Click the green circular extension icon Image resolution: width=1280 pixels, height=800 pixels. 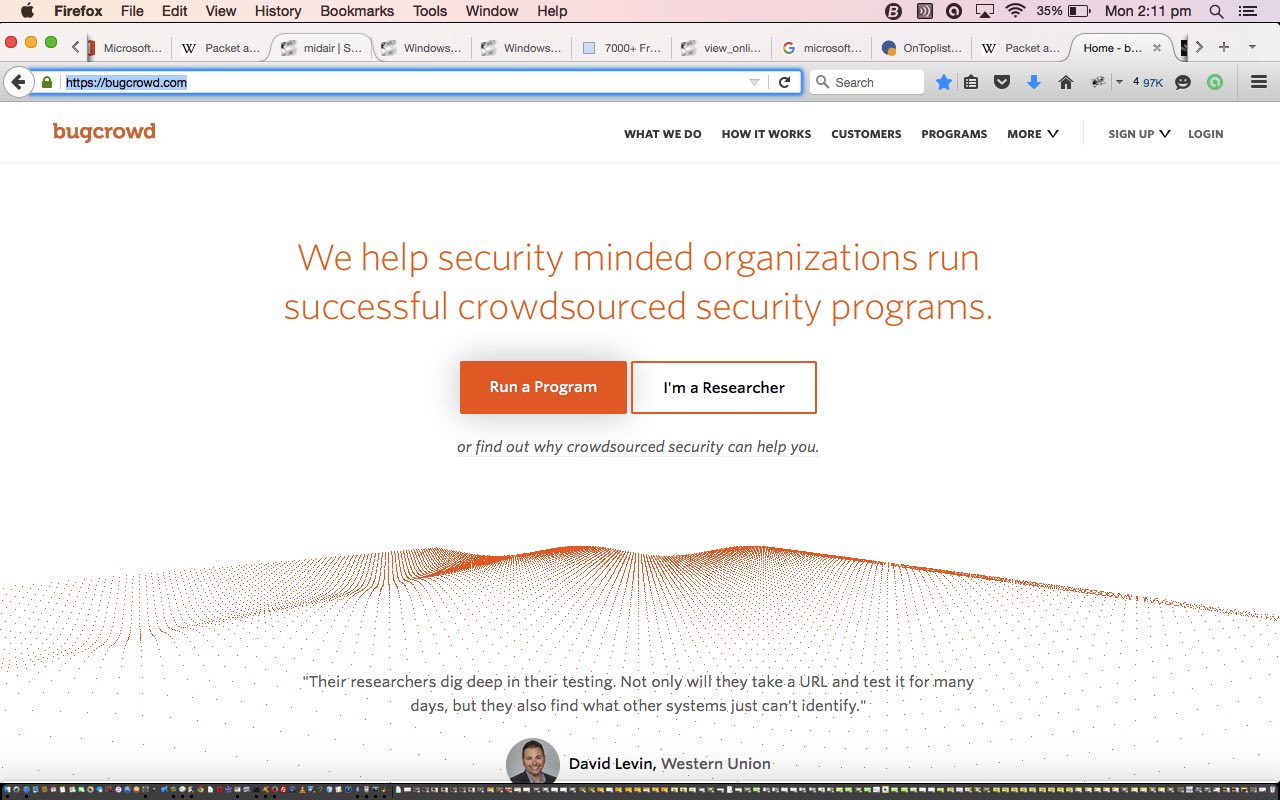pos(1215,82)
